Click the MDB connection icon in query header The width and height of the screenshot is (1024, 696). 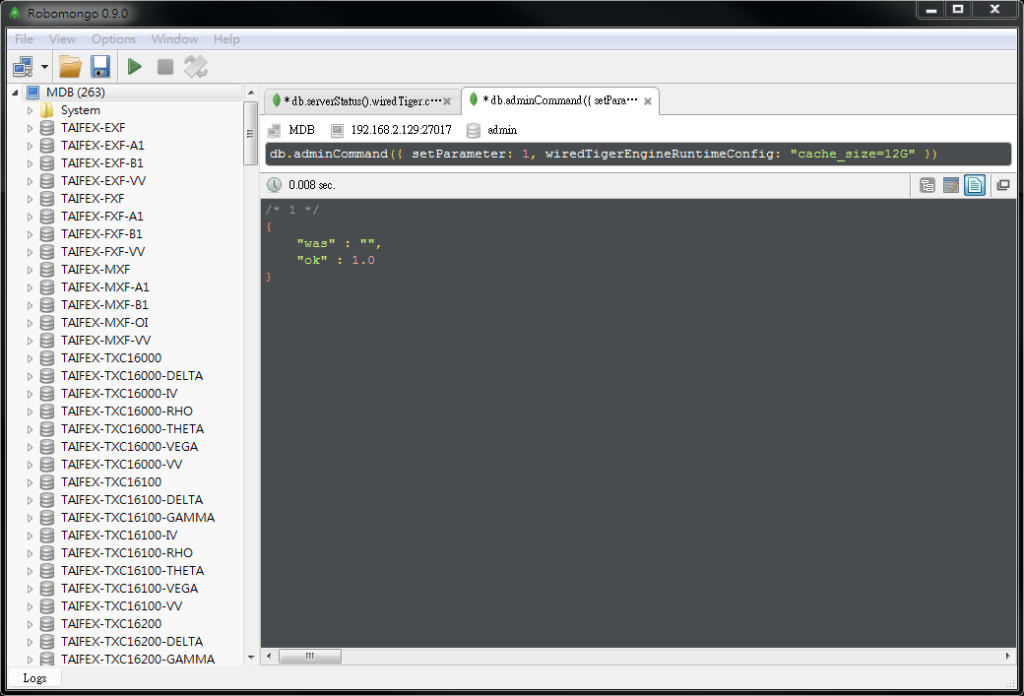[x=274, y=130]
